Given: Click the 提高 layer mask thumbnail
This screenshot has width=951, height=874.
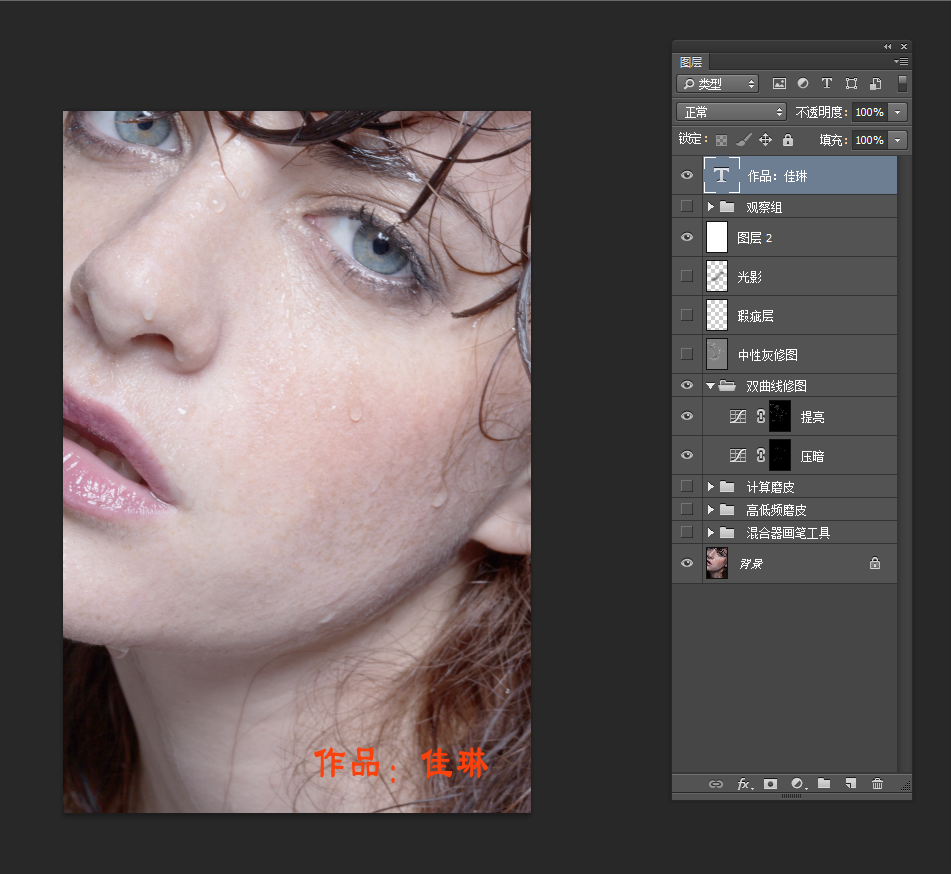Looking at the screenshot, I should pos(780,416).
